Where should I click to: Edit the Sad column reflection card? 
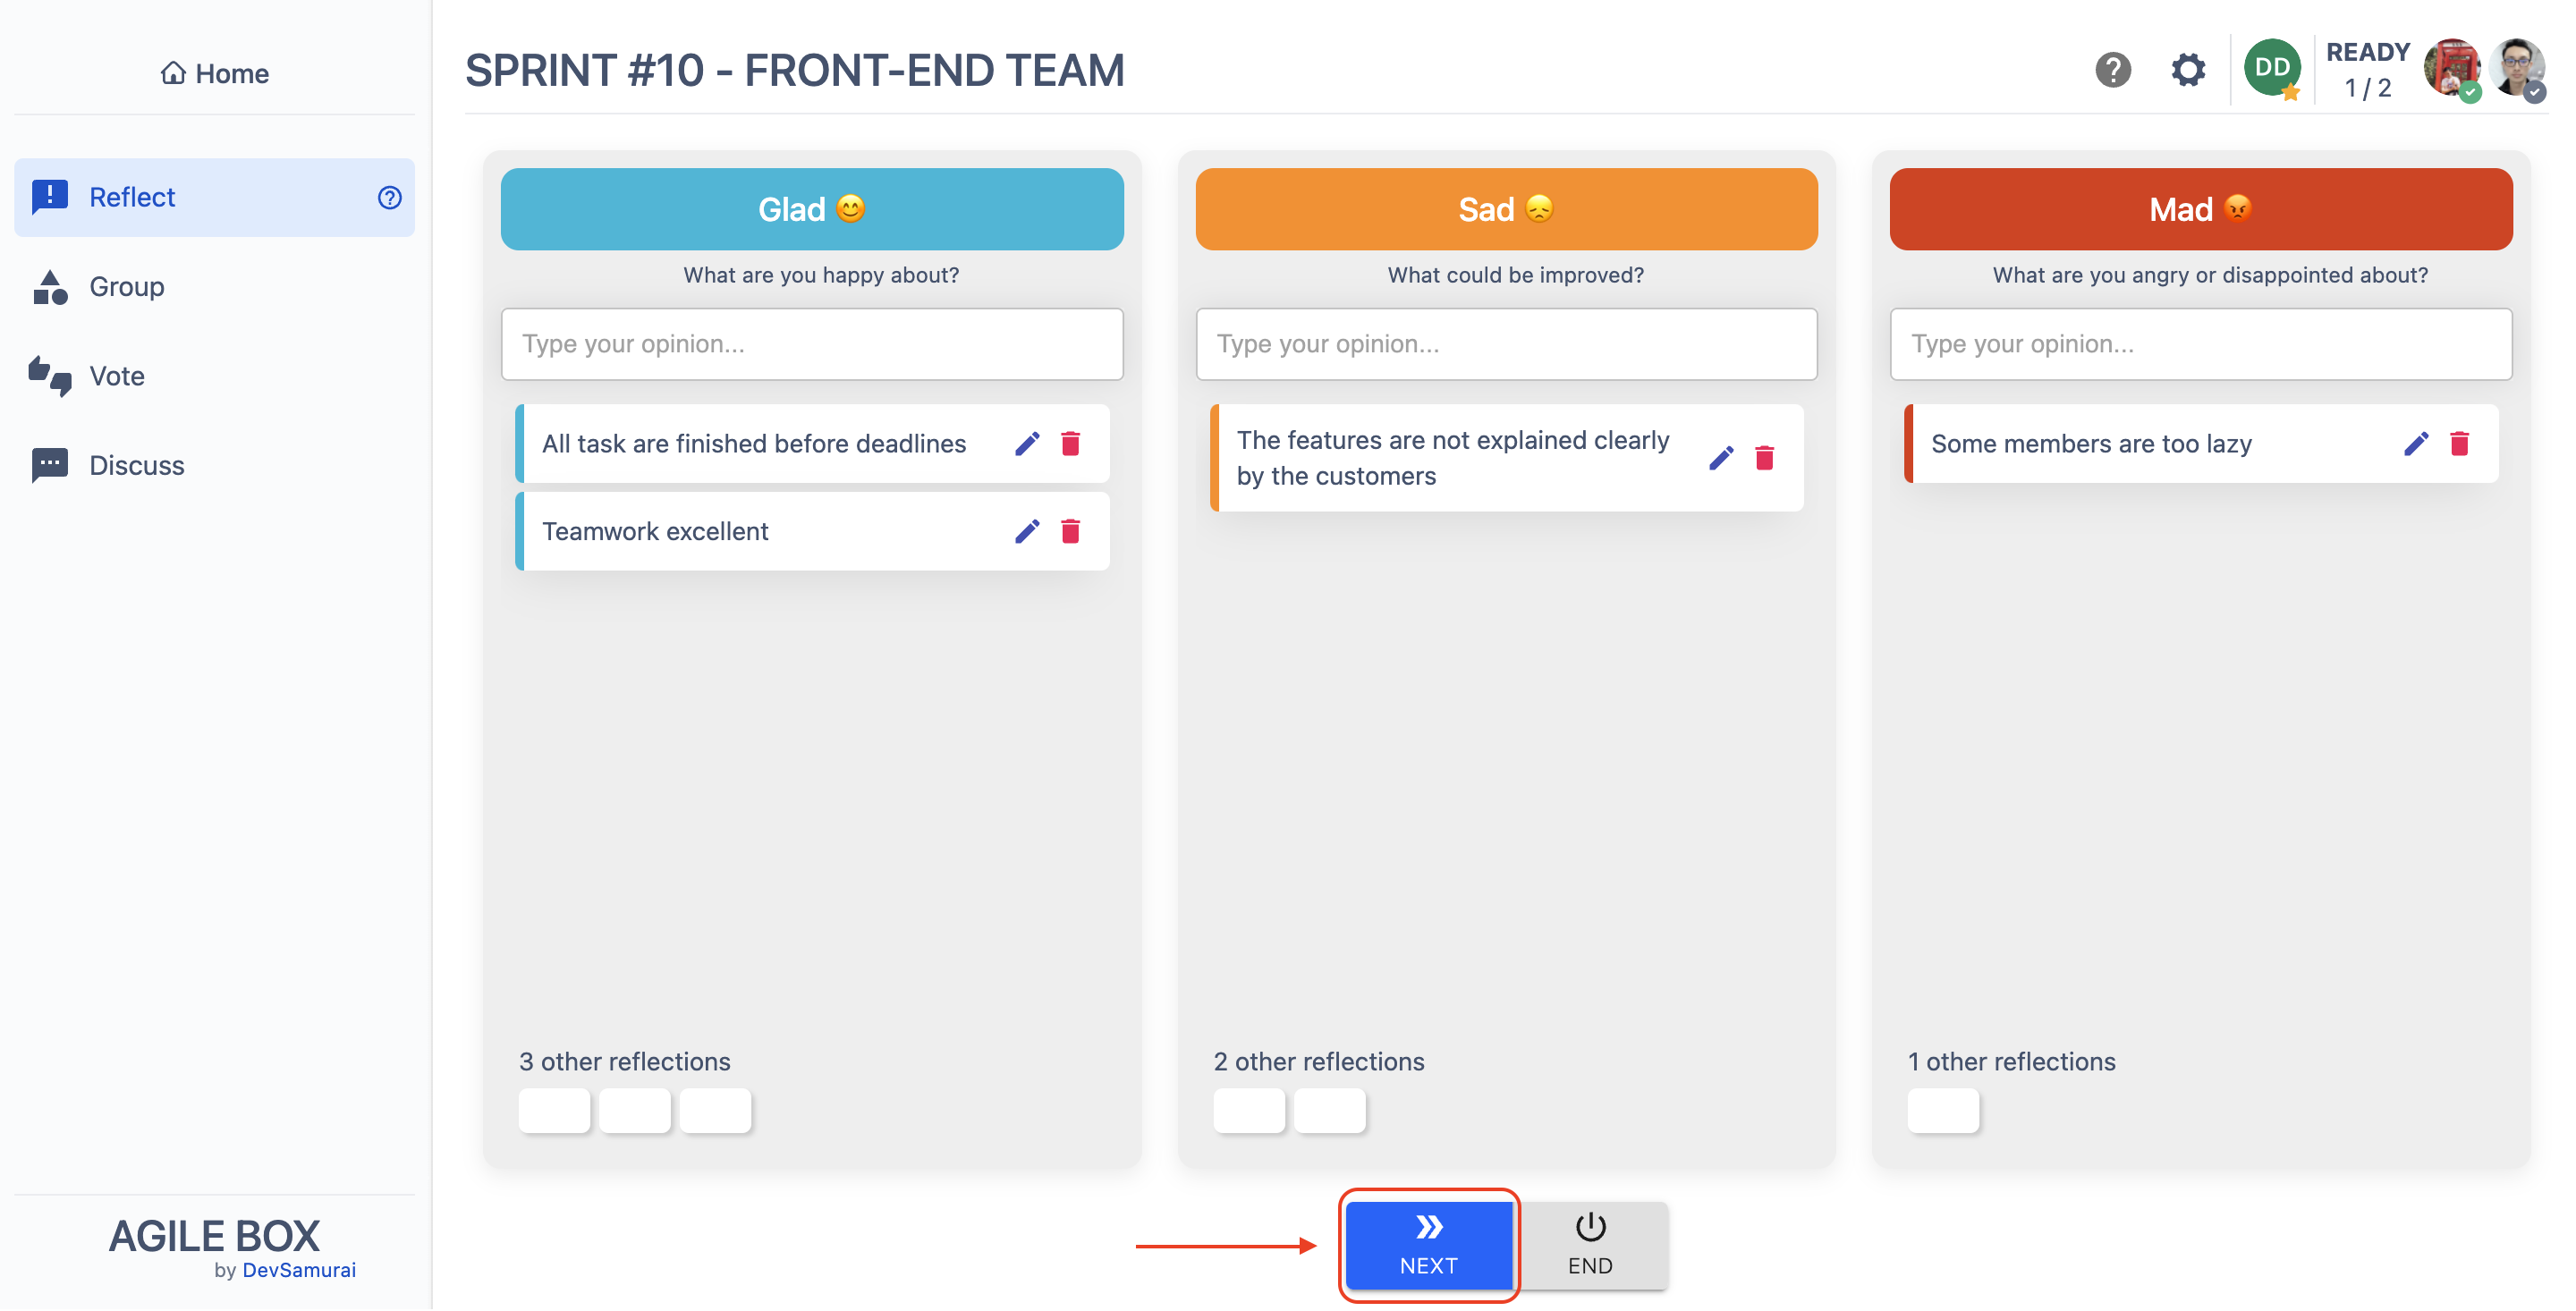tap(1721, 458)
